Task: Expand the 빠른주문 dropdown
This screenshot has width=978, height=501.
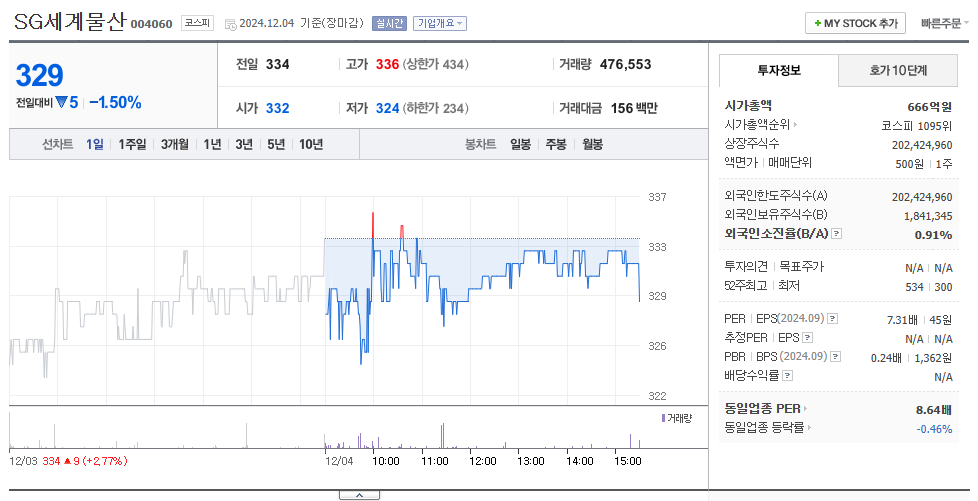Action: pyautogui.click(x=944, y=23)
